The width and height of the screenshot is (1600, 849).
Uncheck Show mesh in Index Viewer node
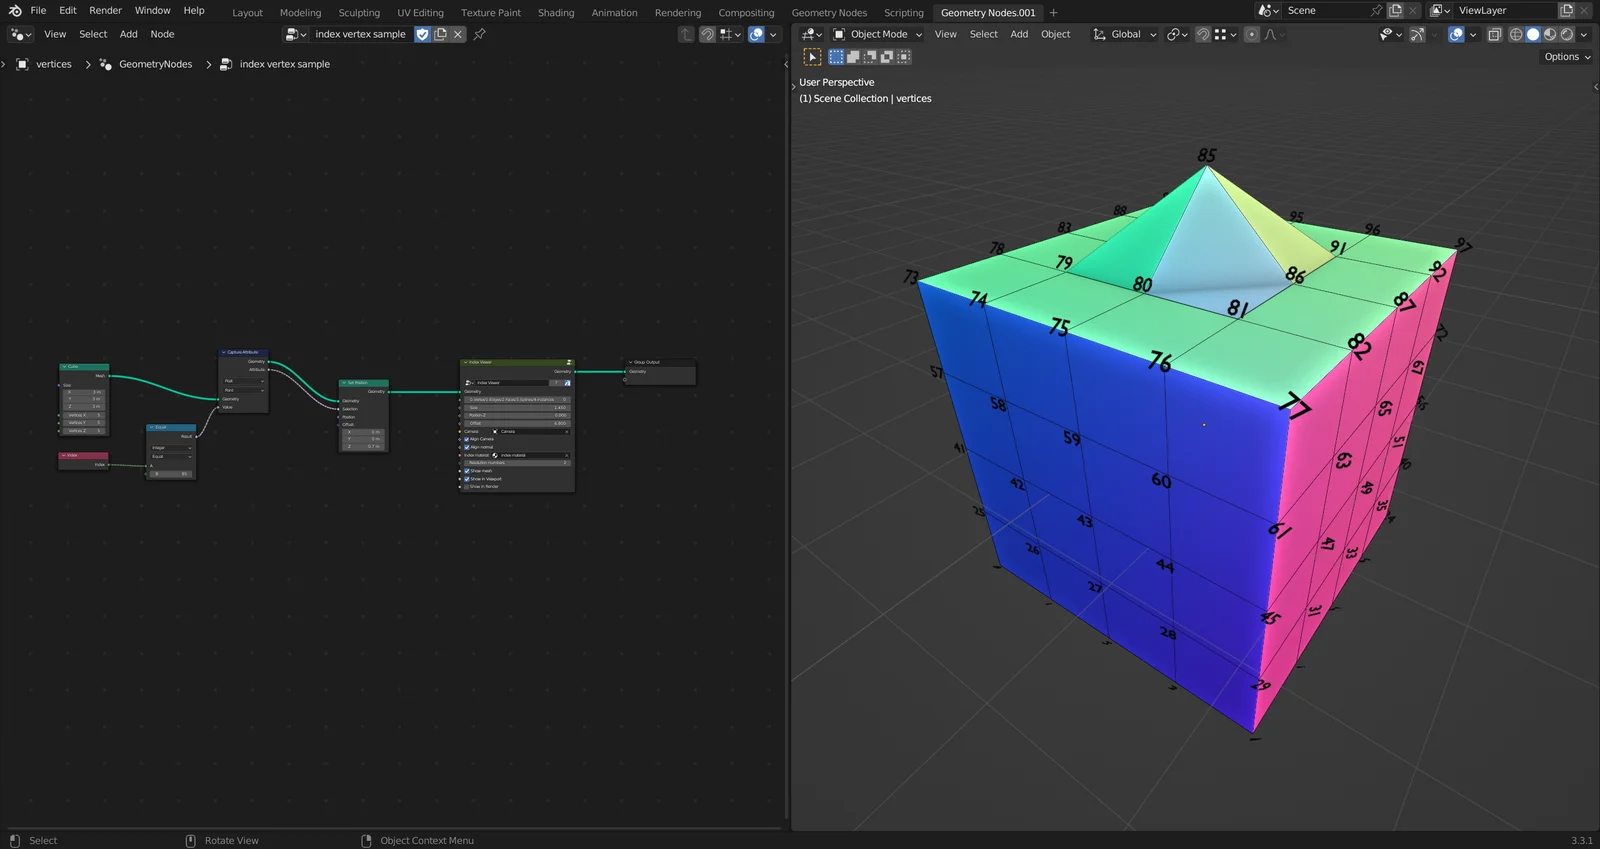point(467,471)
